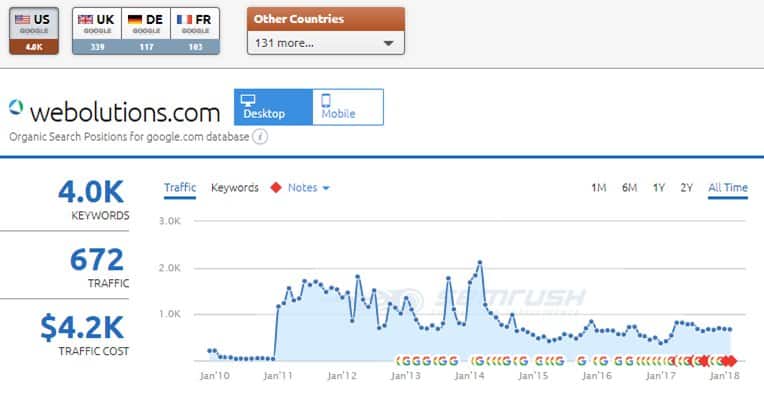
Task: Click the UK flag icon
Action: pyautogui.click(x=85, y=19)
